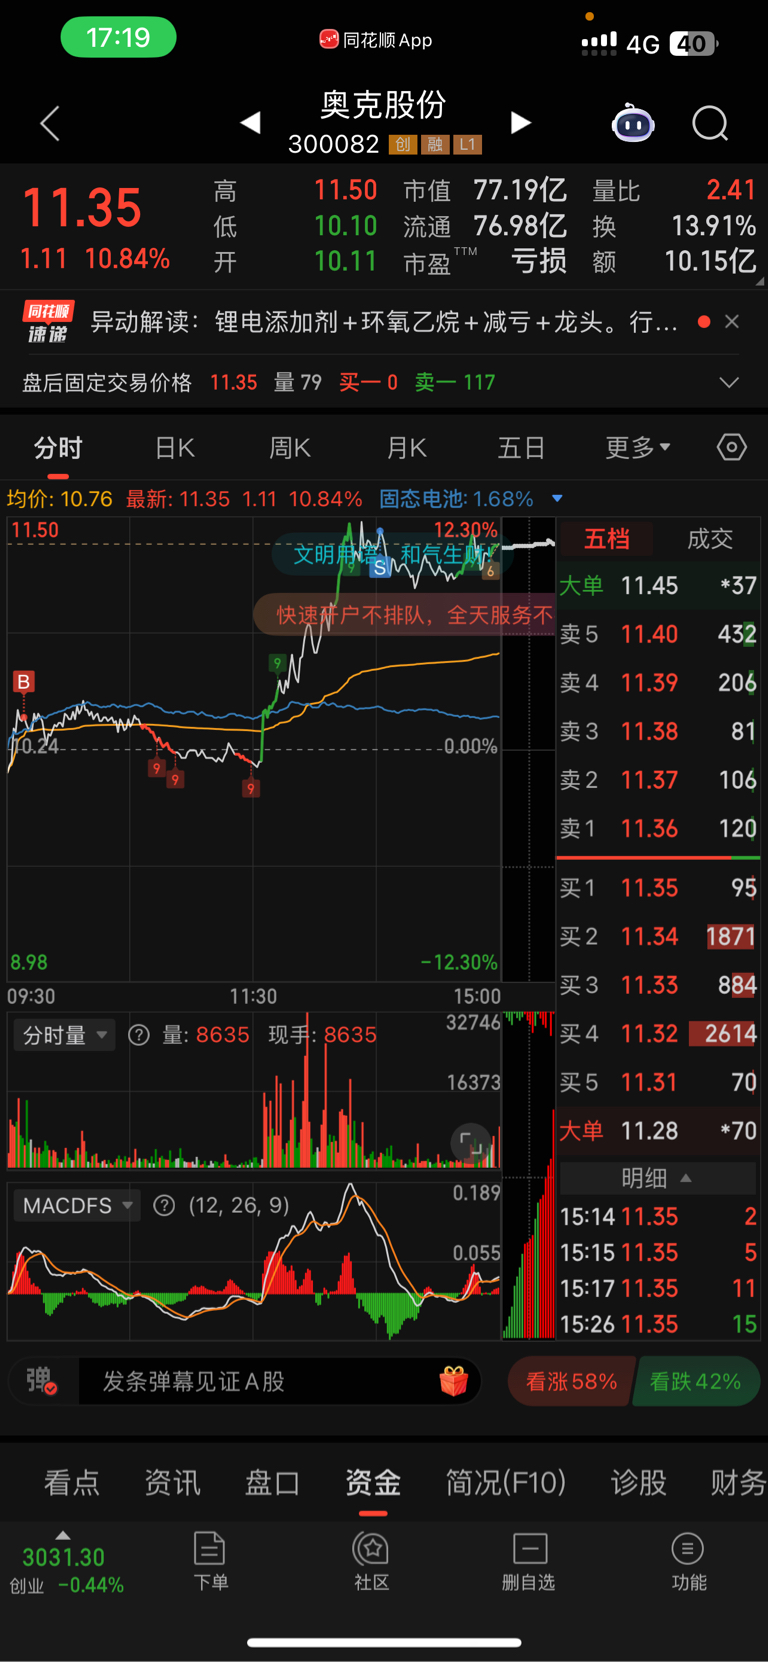Tap the 大单 11.45 row
The width and height of the screenshot is (768, 1662).
point(657,586)
